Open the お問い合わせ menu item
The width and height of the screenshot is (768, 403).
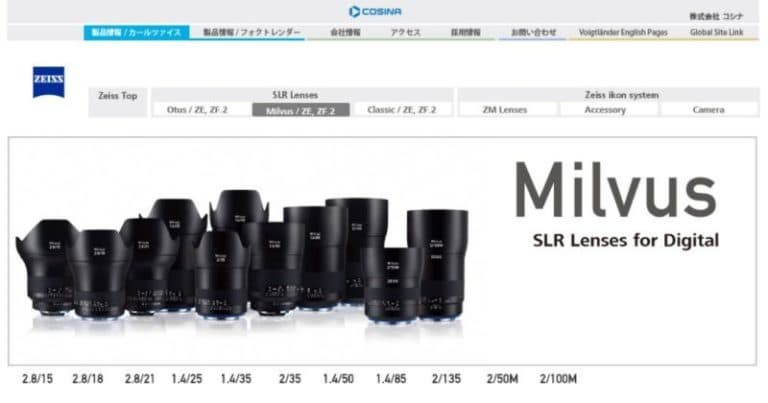(533, 32)
